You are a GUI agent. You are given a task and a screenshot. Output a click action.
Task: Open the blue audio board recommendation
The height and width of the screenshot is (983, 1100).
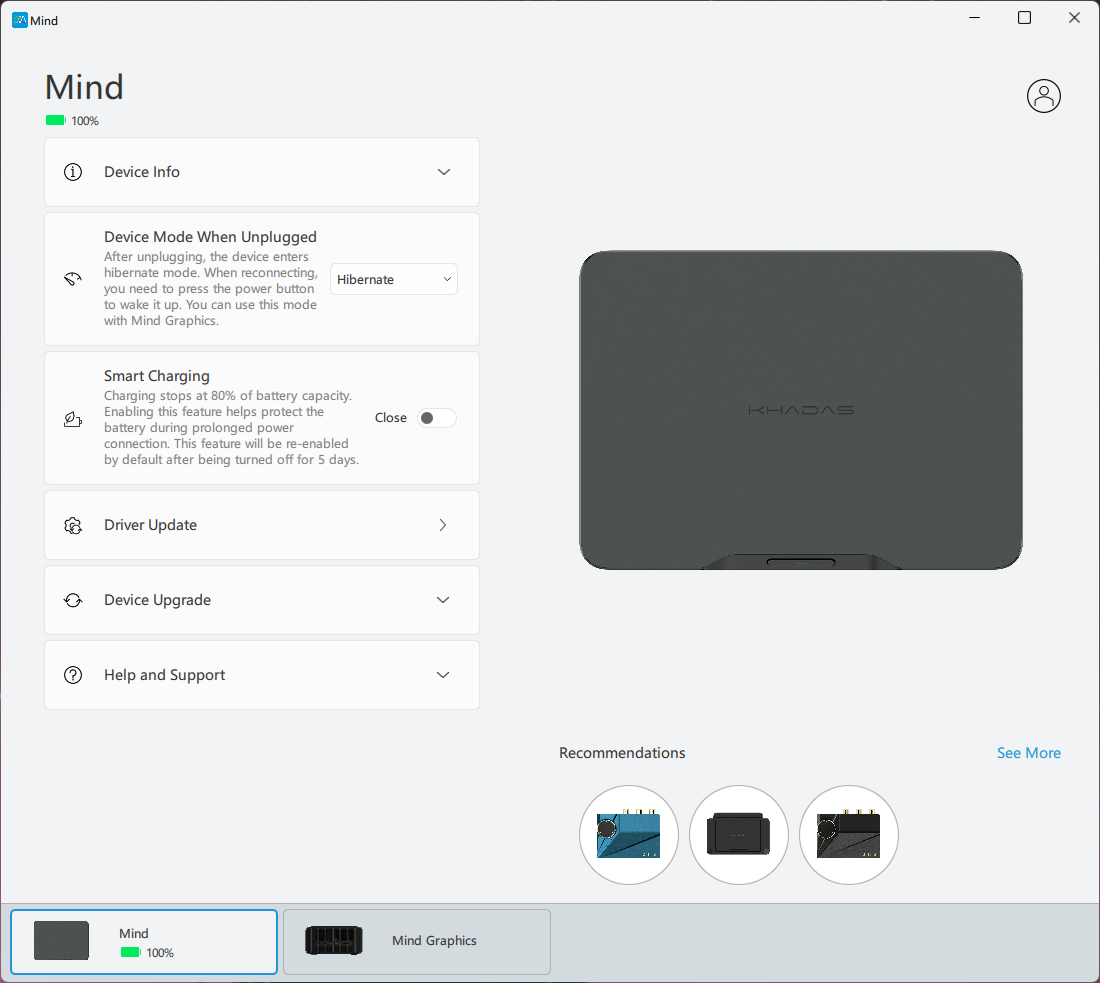pos(629,835)
